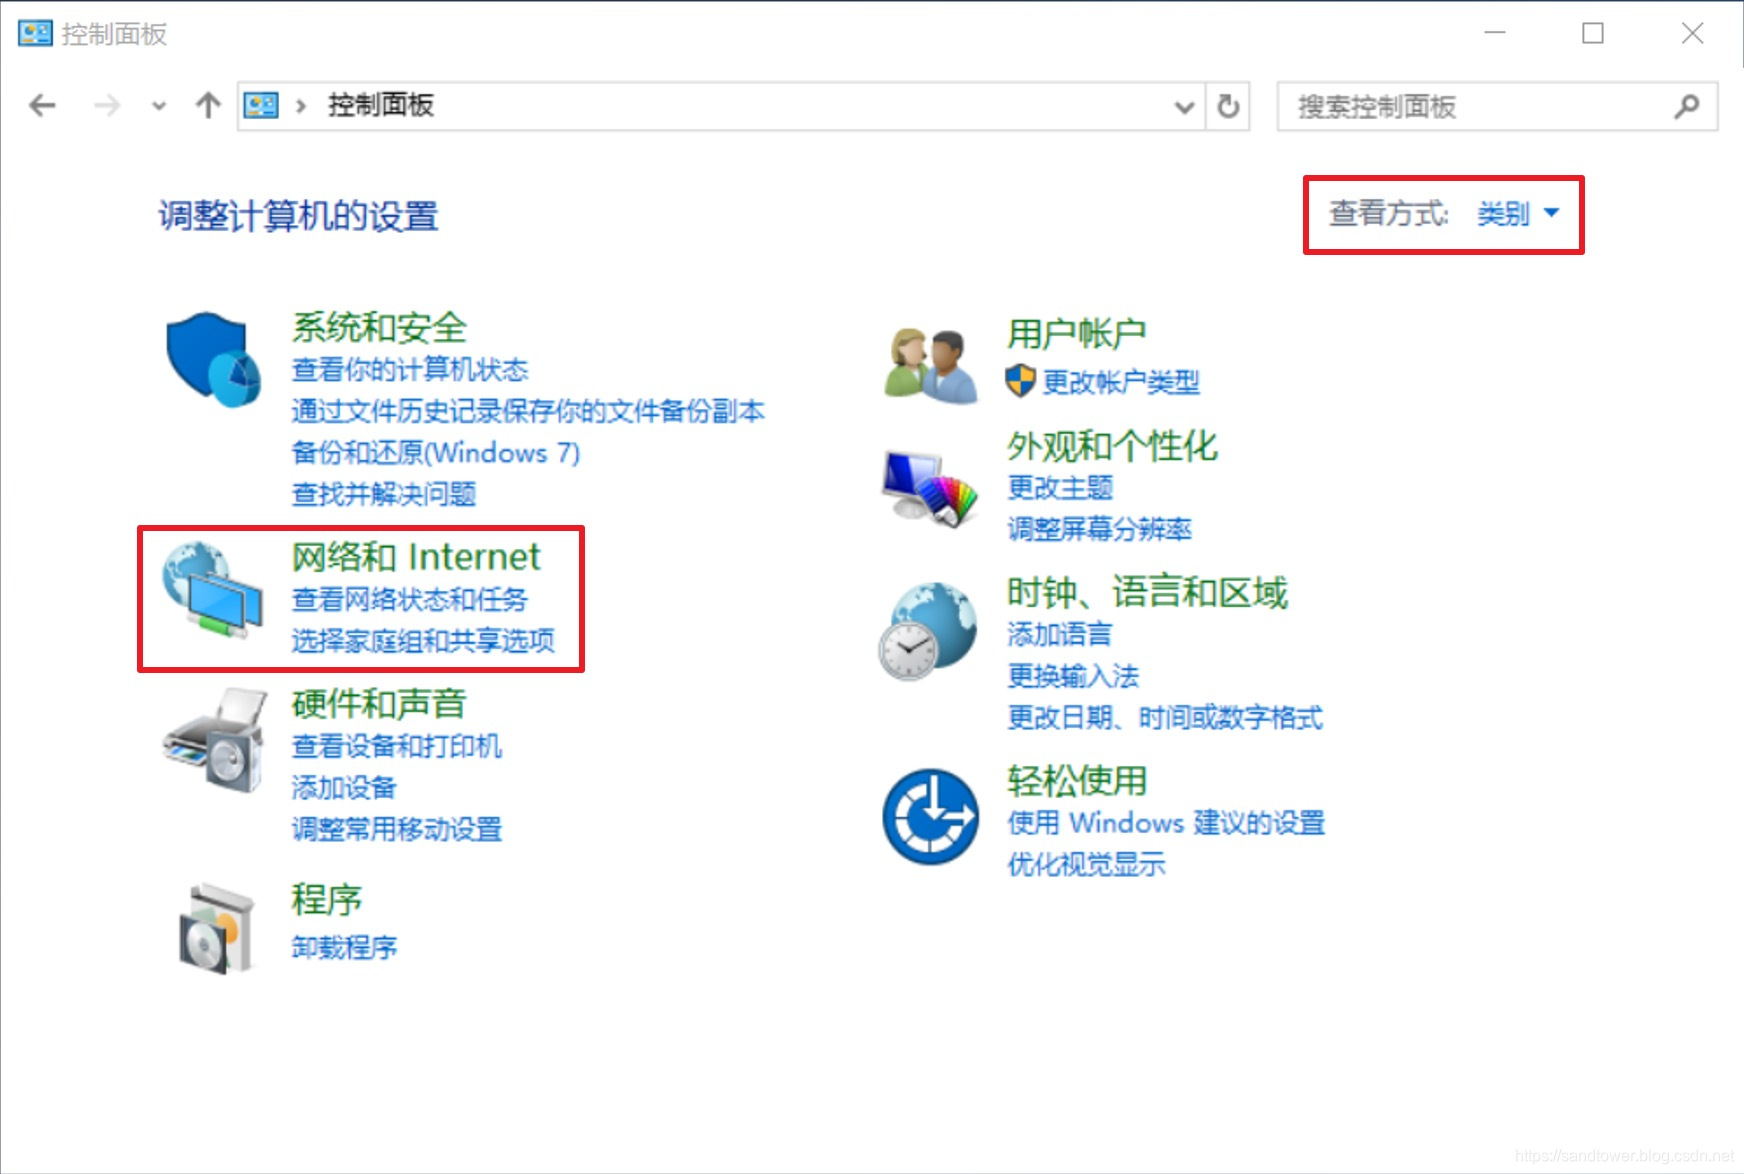Click the 轻松使用 accessibility icon
The image size is (1744, 1174).
coord(929,817)
